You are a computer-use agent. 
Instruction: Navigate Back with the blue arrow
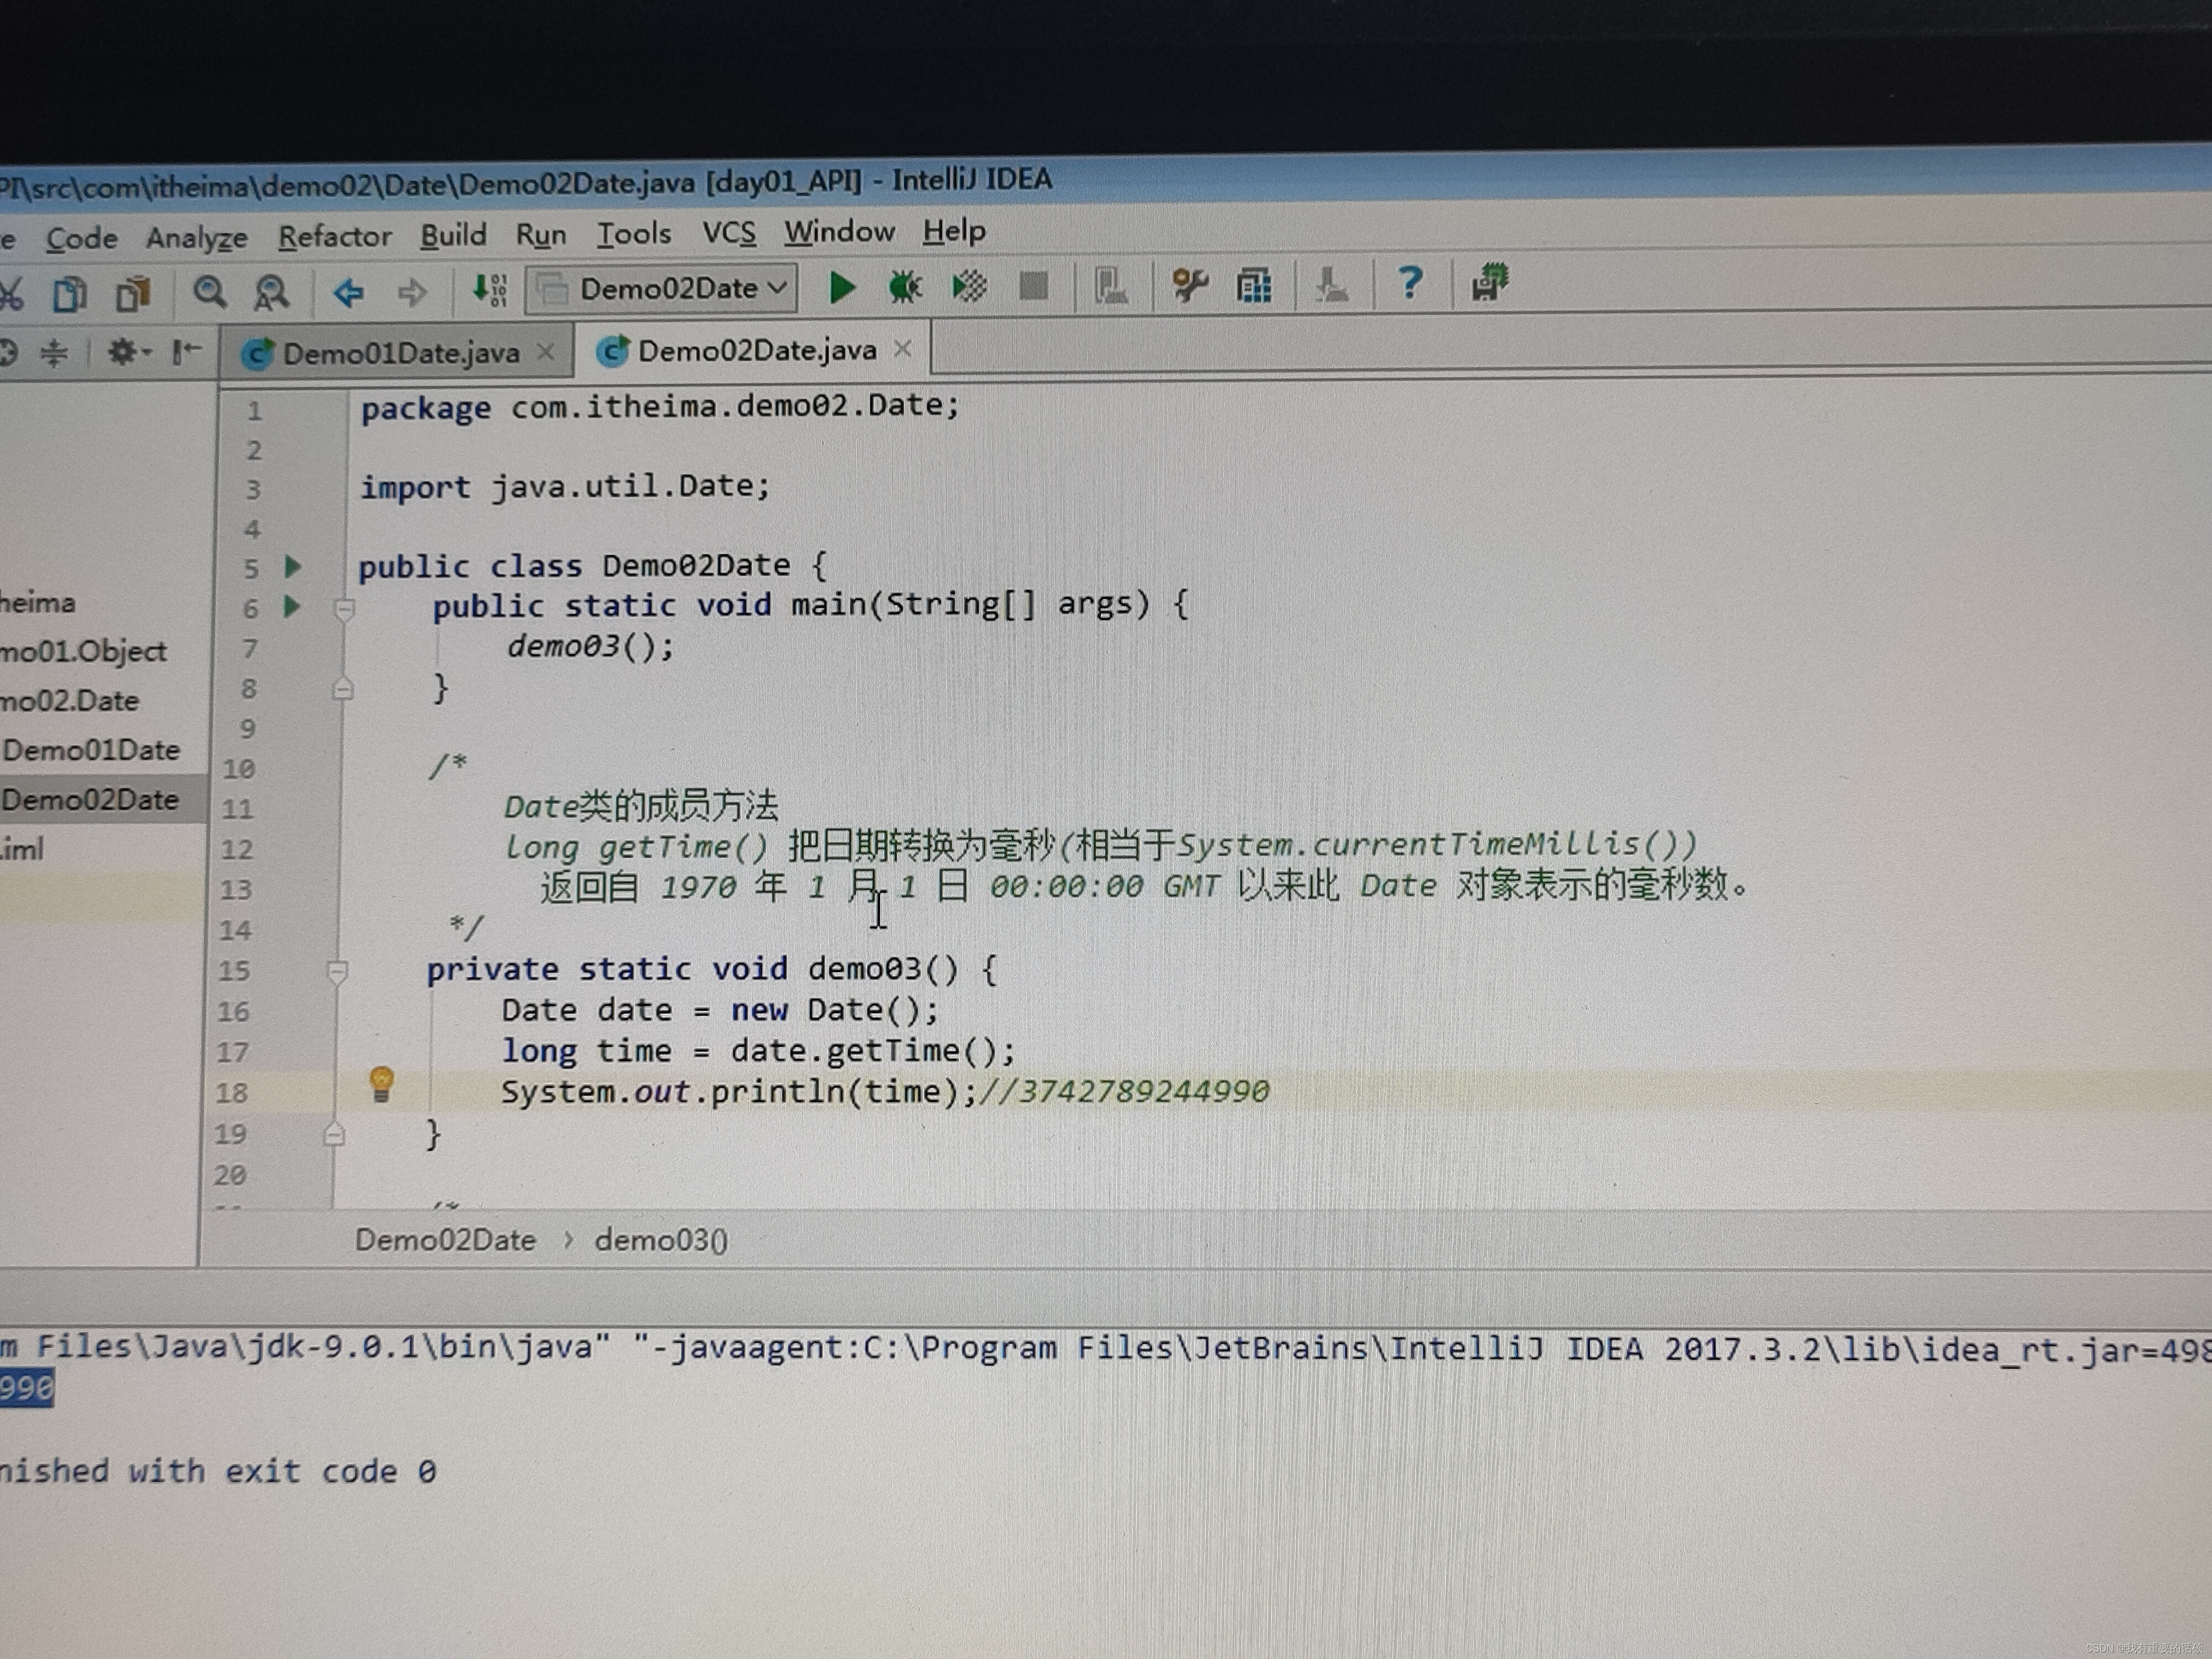[348, 292]
